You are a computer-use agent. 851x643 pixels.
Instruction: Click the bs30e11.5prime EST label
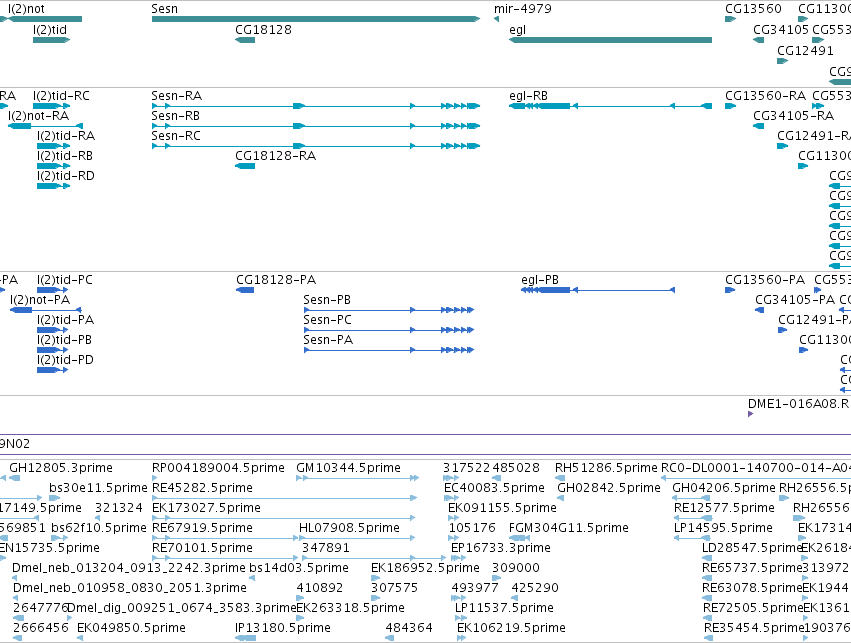coord(98,488)
